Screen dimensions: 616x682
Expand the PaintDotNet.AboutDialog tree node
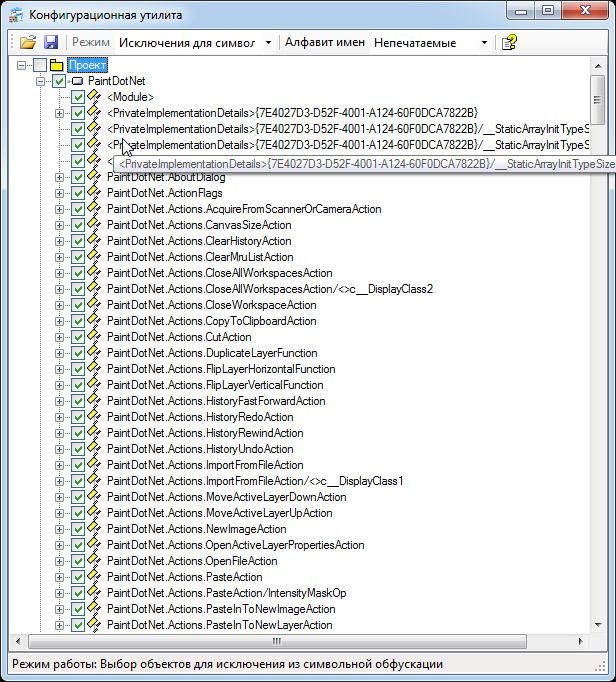(60, 177)
